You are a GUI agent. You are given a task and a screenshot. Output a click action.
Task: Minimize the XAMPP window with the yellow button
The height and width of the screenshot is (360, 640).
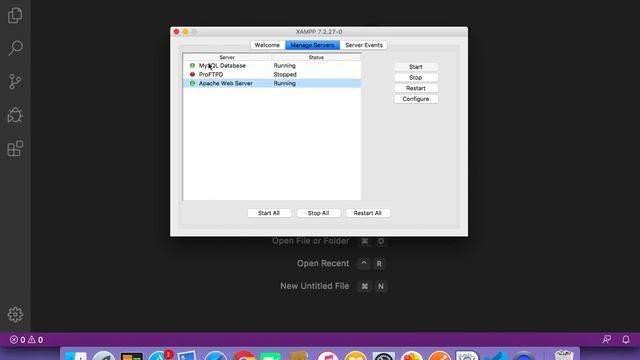(185, 31)
